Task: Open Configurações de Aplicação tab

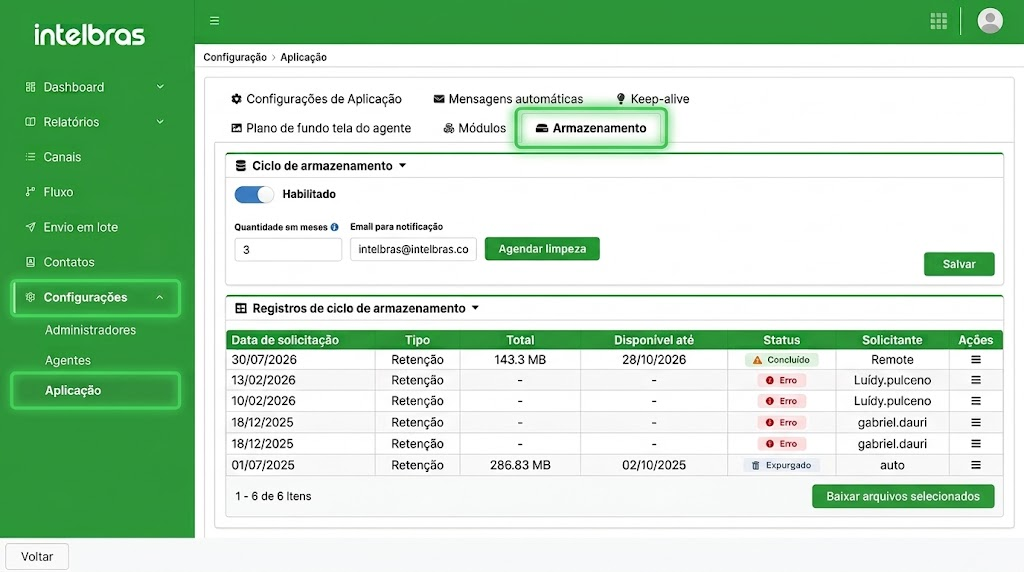Action: tap(316, 99)
